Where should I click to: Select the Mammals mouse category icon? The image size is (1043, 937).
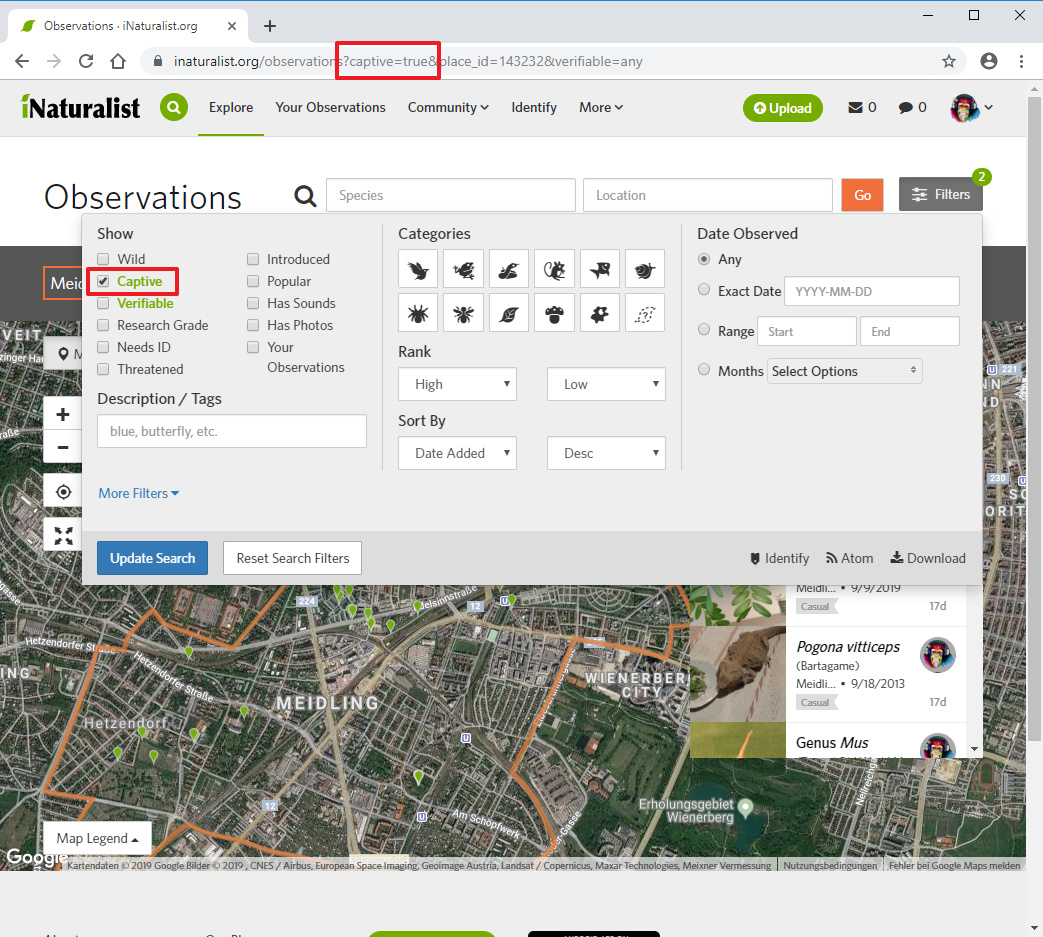(554, 269)
